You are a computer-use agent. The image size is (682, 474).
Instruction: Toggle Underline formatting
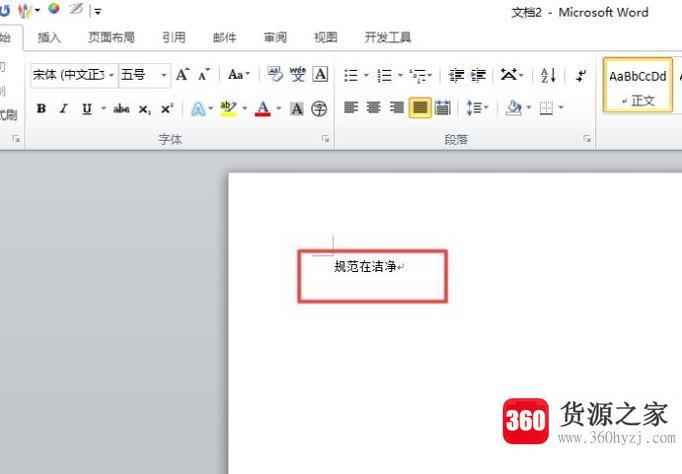tap(87, 108)
